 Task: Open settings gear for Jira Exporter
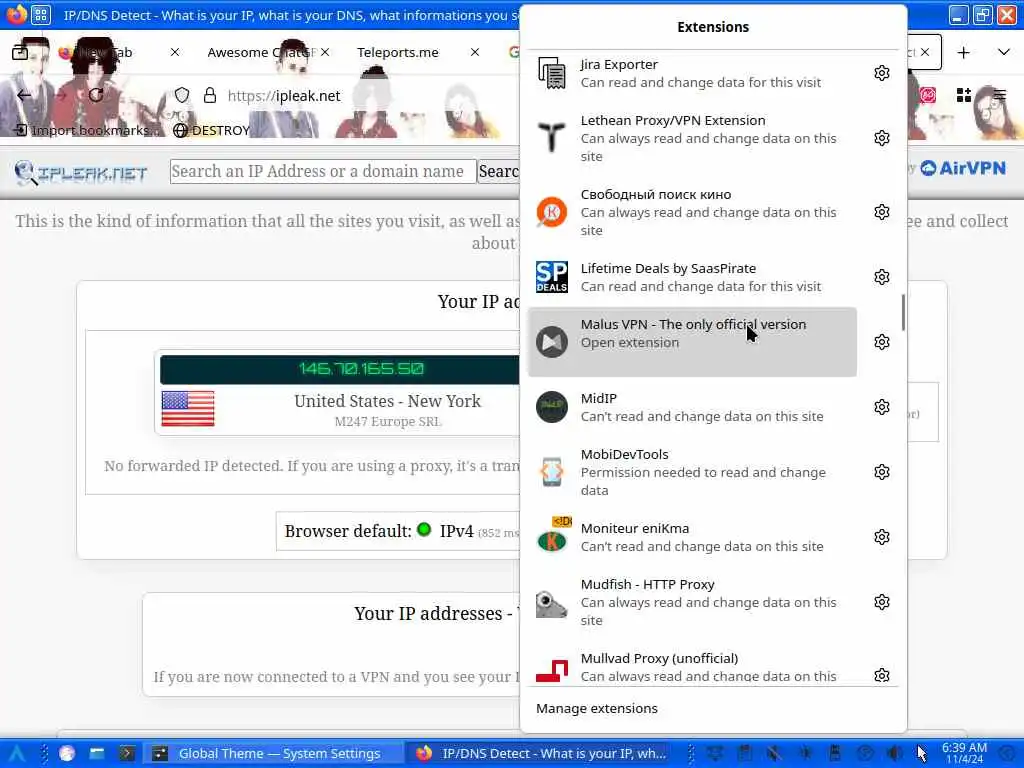point(882,73)
